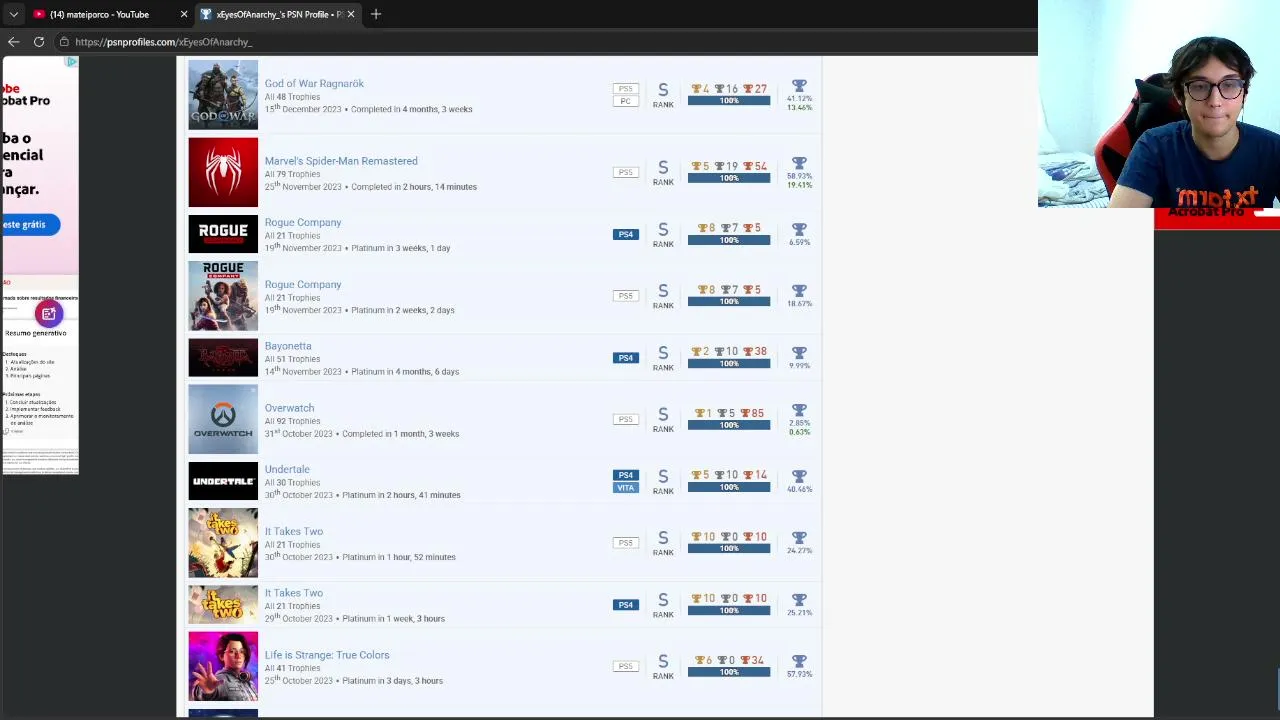The image size is (1280, 720).
Task: Click the Overwatch cover thumbnail
Action: 223,420
